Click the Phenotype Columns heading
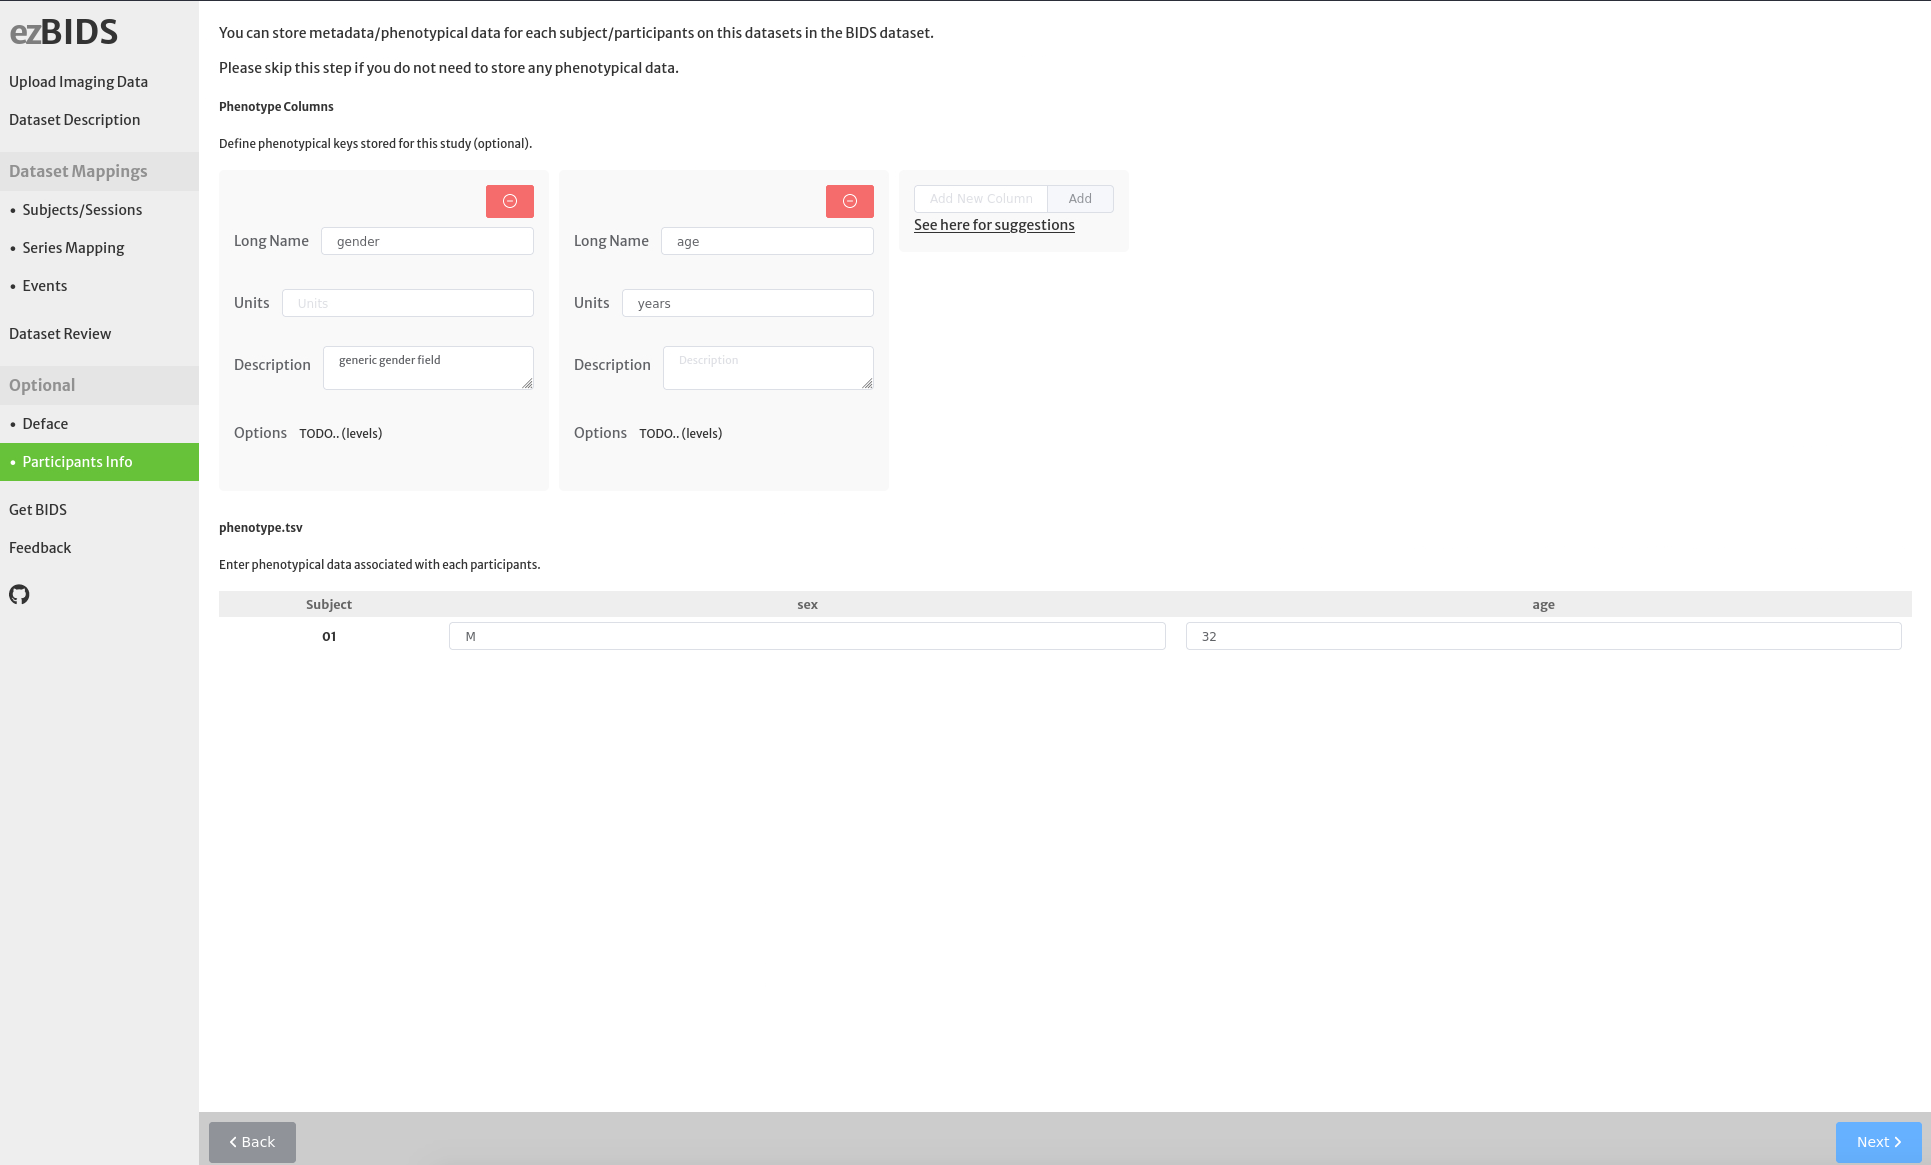Screen dimensions: 1931x1165 click(x=276, y=107)
